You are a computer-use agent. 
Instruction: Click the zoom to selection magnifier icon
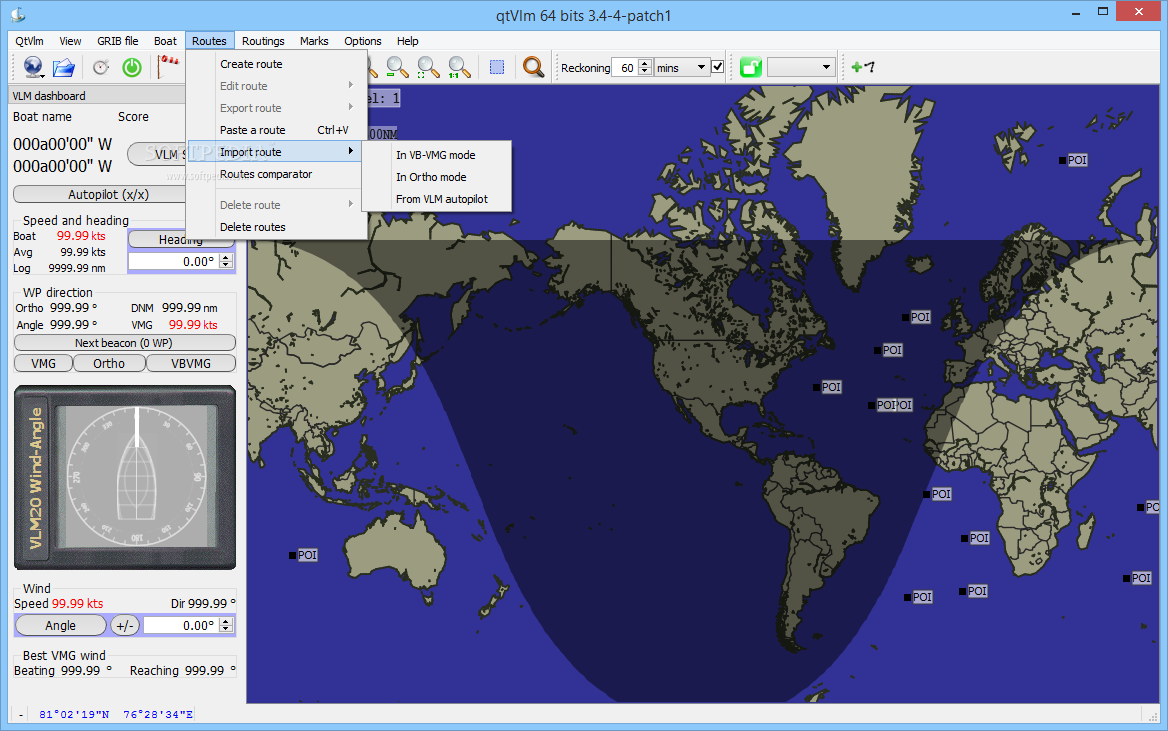click(x=428, y=67)
